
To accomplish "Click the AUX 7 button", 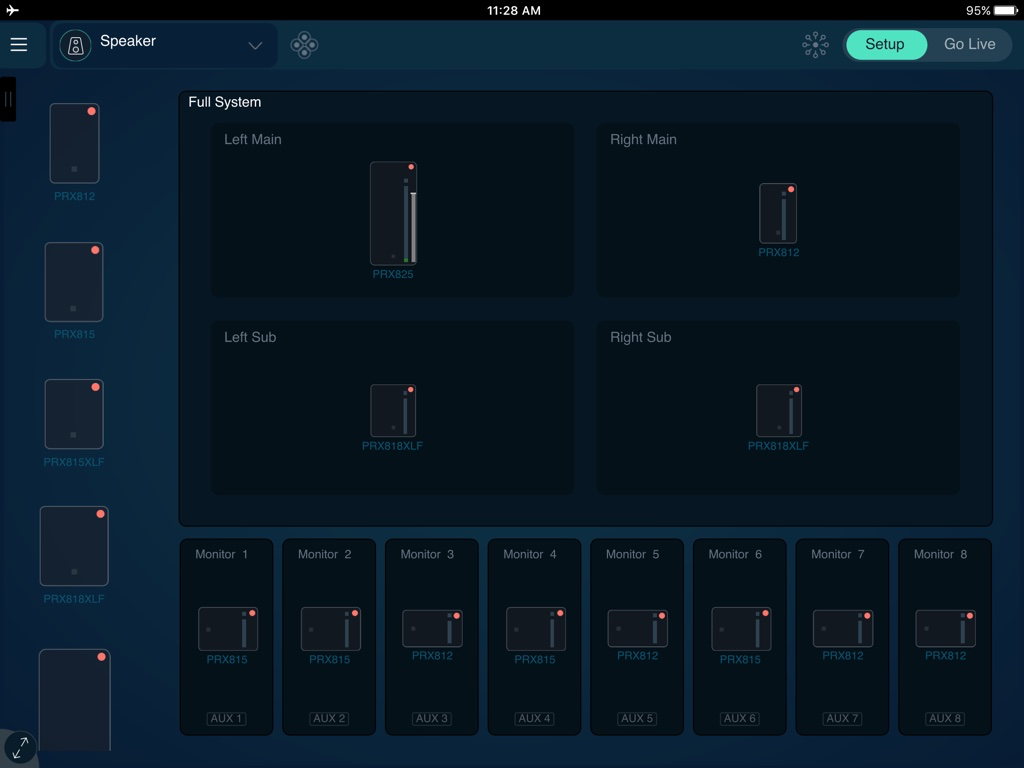I will click(842, 718).
